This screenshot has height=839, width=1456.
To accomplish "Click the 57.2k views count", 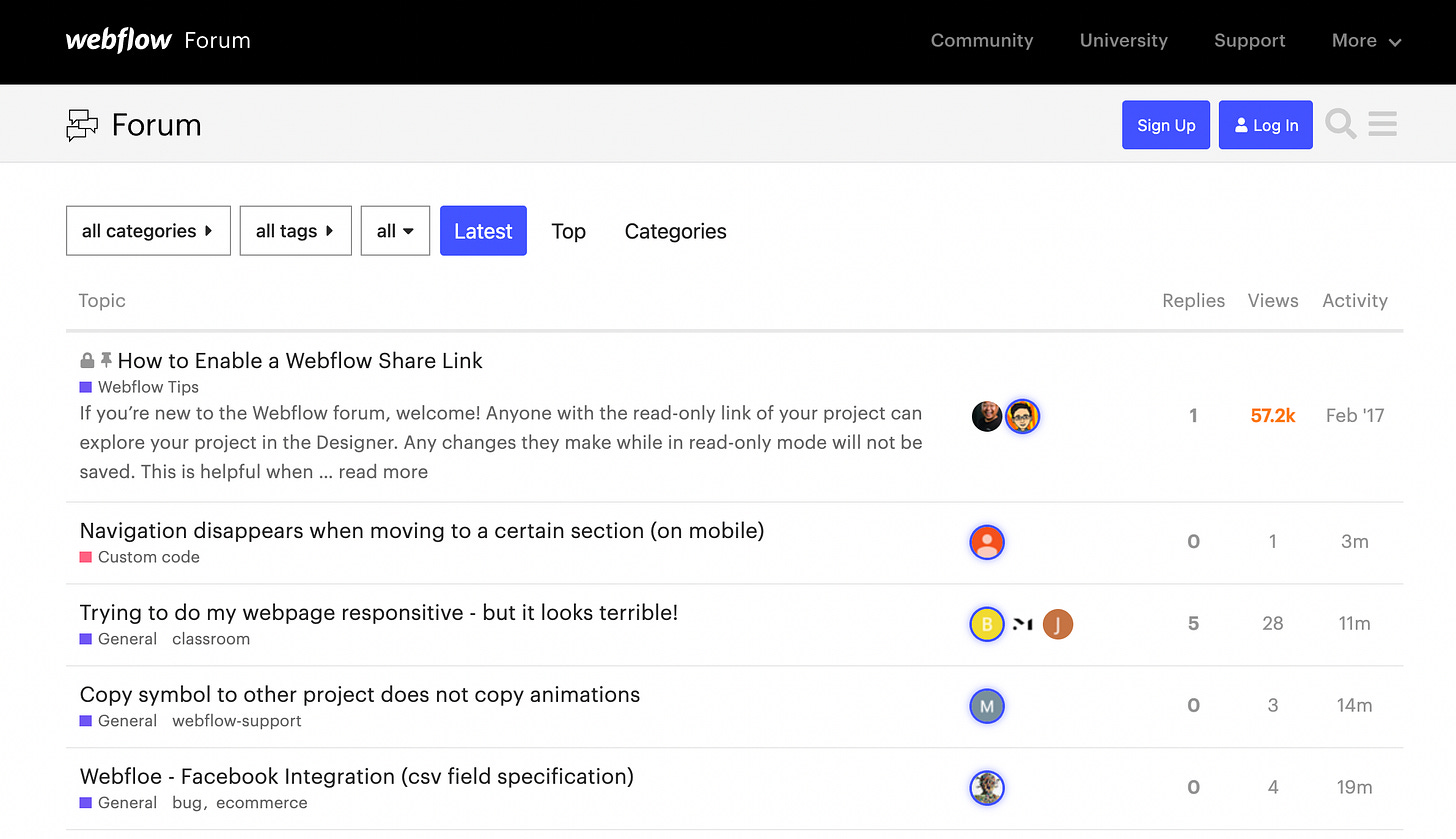I will click(x=1273, y=416).
